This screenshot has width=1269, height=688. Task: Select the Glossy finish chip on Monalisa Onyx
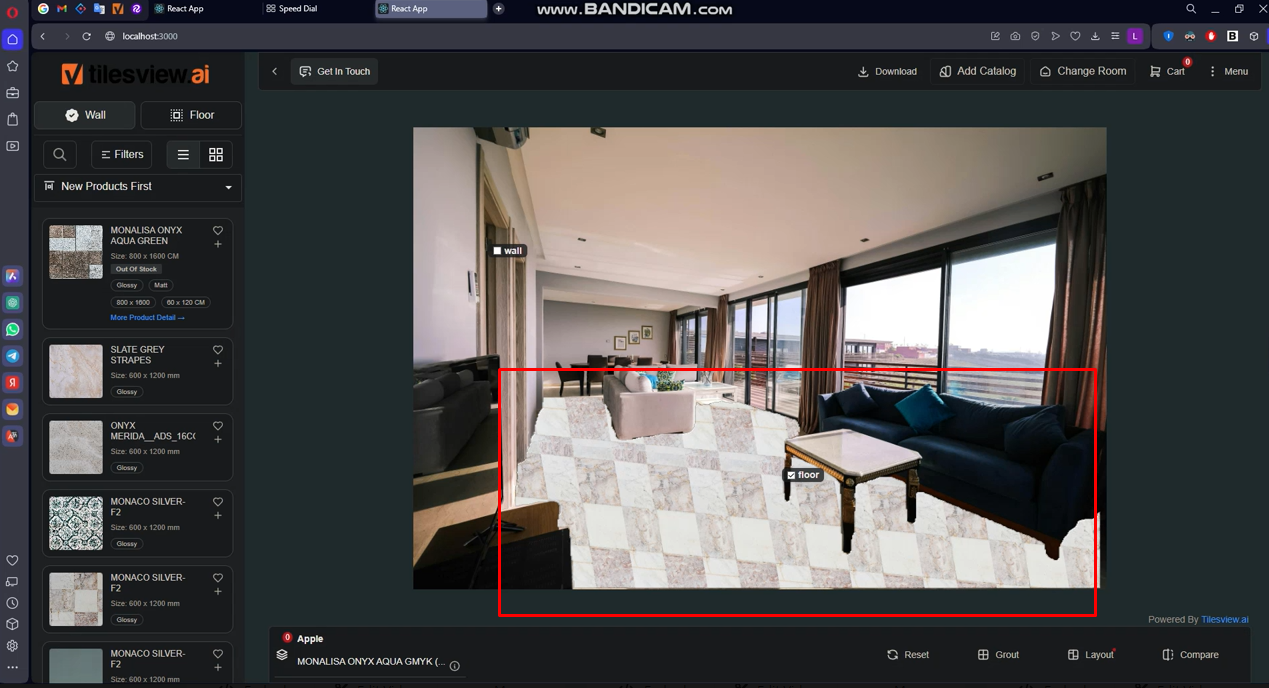tap(127, 285)
